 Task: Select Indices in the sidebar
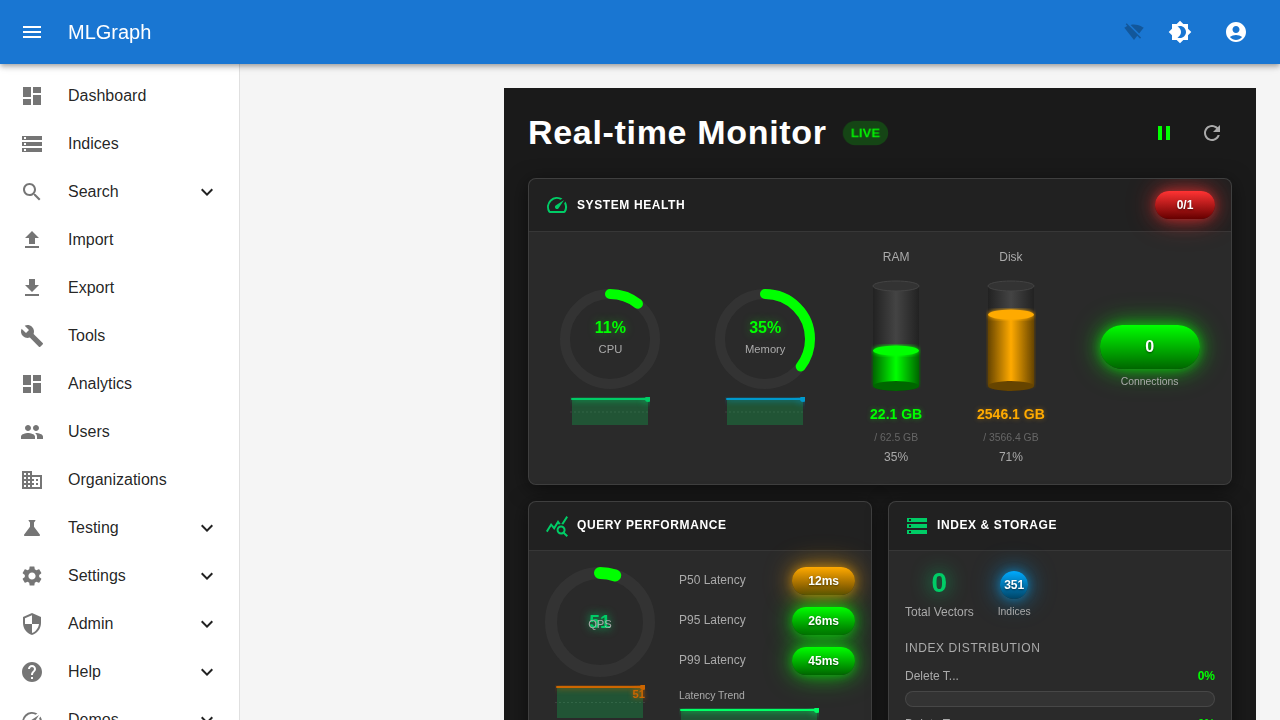tap(92, 143)
